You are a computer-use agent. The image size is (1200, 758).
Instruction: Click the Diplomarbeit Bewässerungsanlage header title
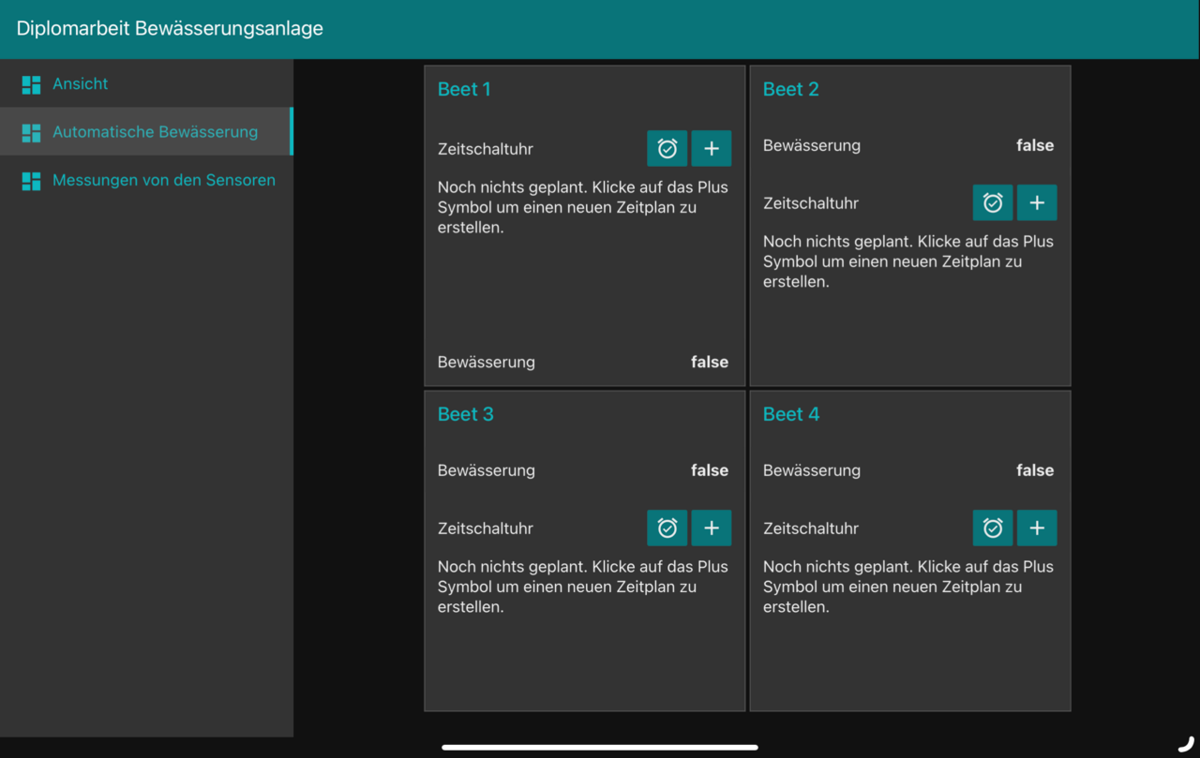tap(170, 28)
